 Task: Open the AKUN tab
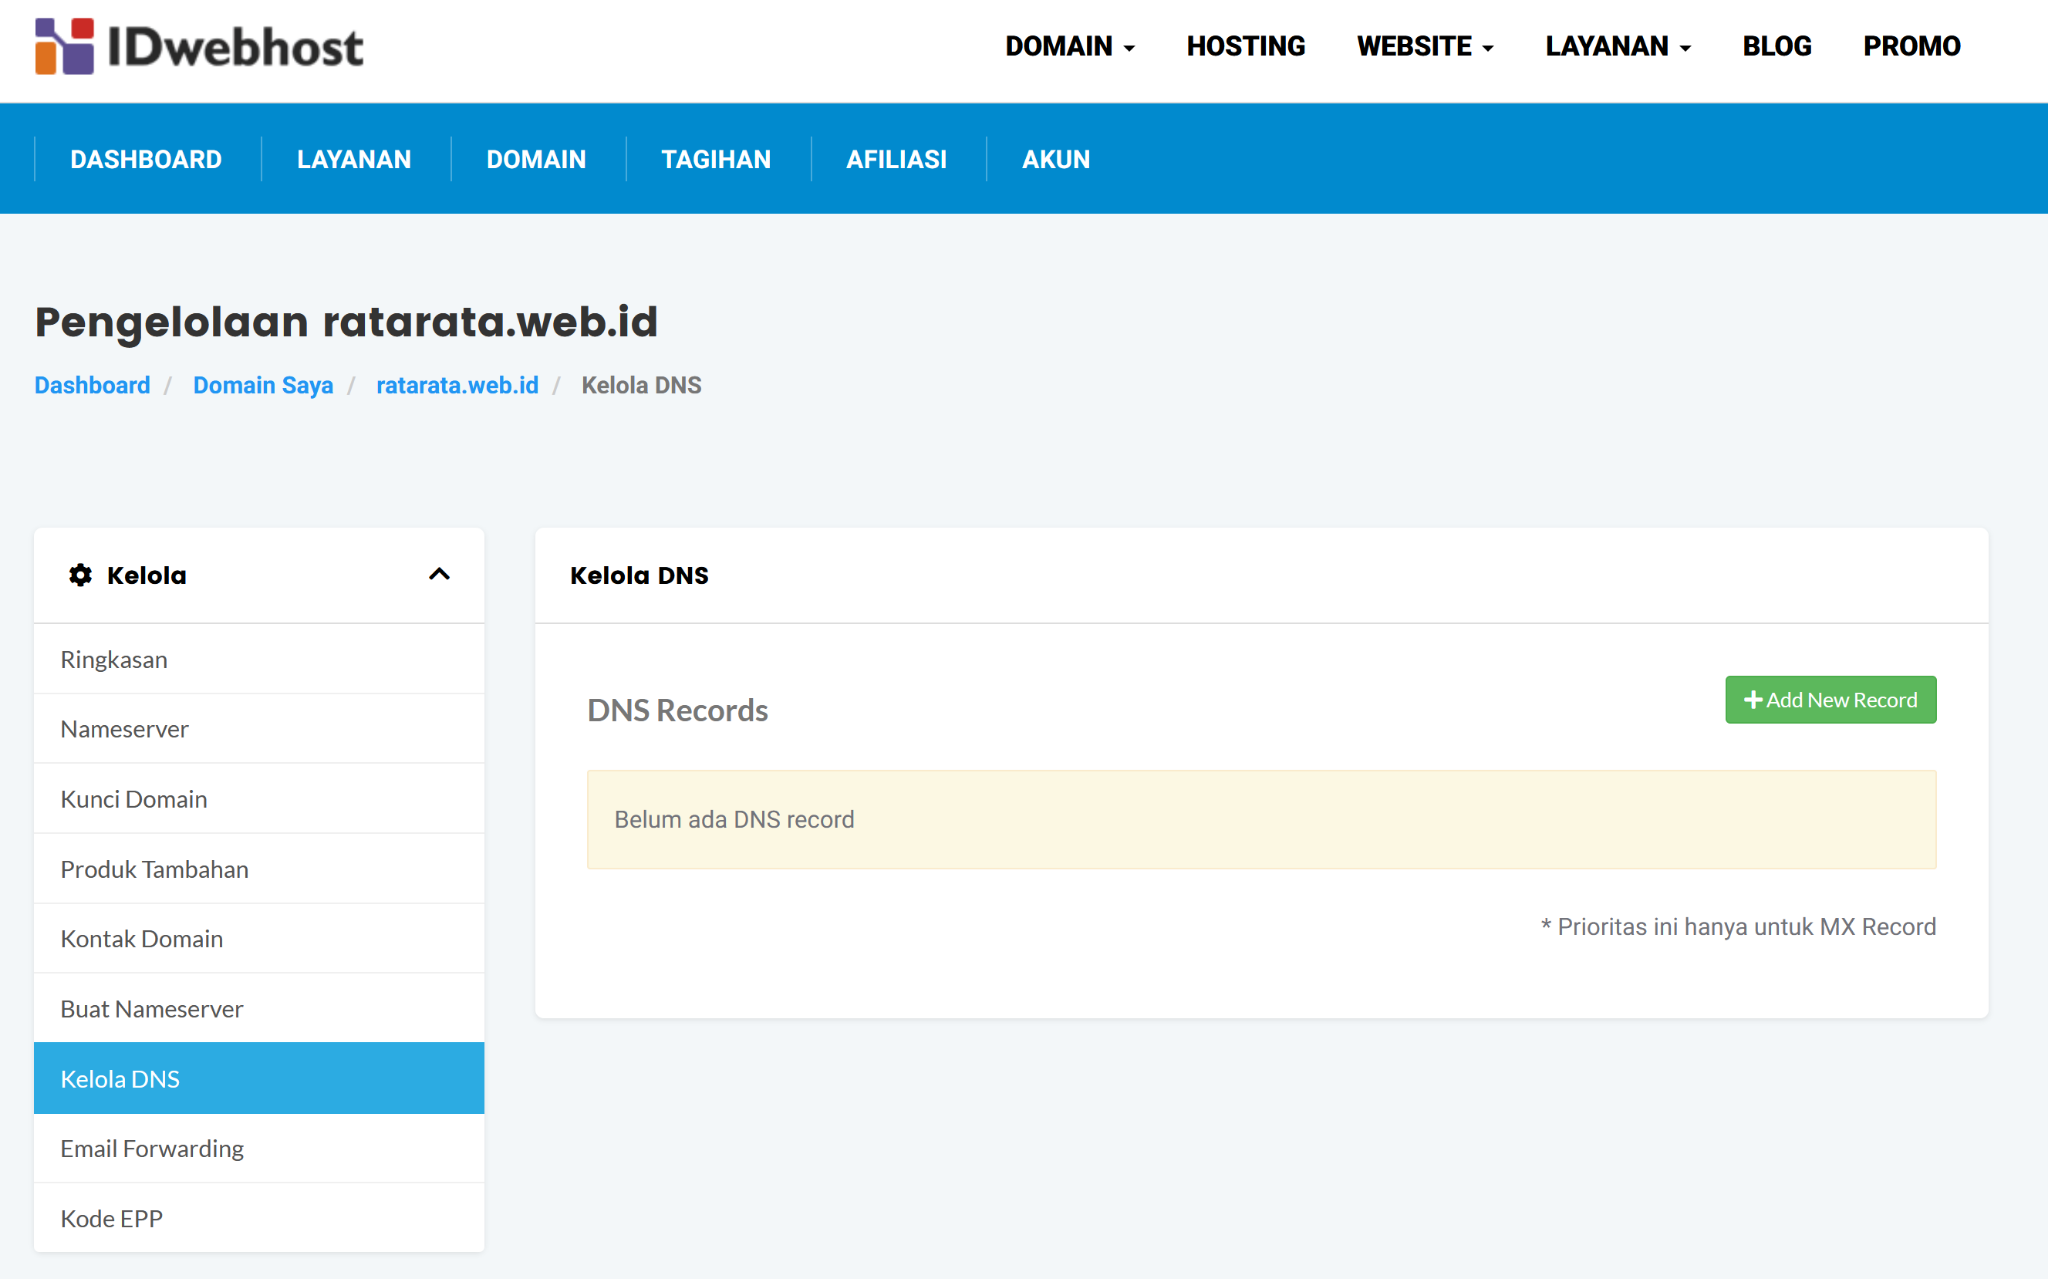pyautogui.click(x=1056, y=159)
